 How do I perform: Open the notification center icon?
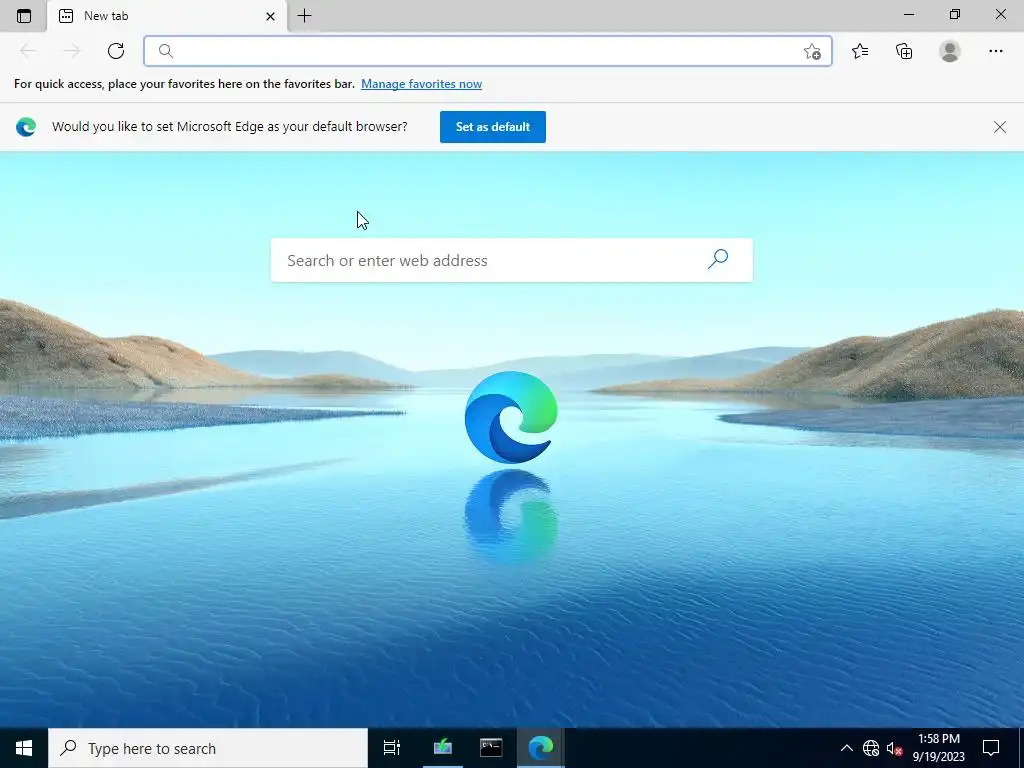[991, 748]
